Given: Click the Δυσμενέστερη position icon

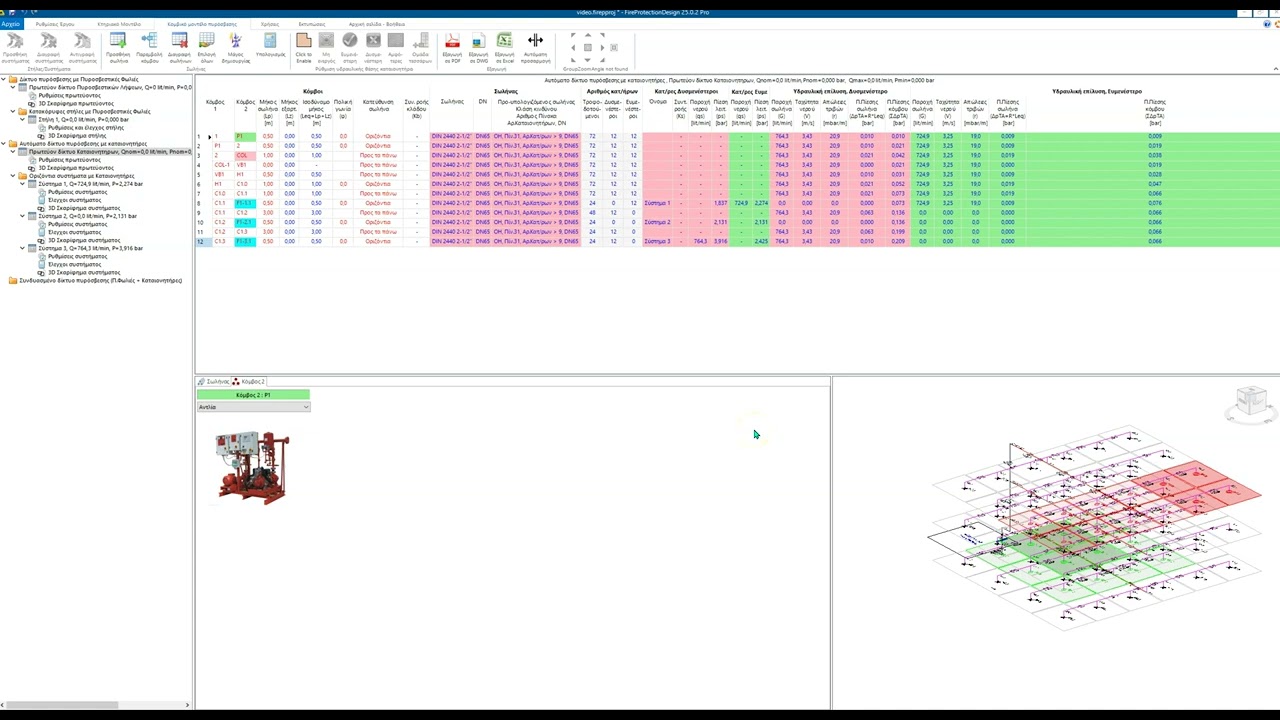Looking at the screenshot, I should pyautogui.click(x=373, y=47).
